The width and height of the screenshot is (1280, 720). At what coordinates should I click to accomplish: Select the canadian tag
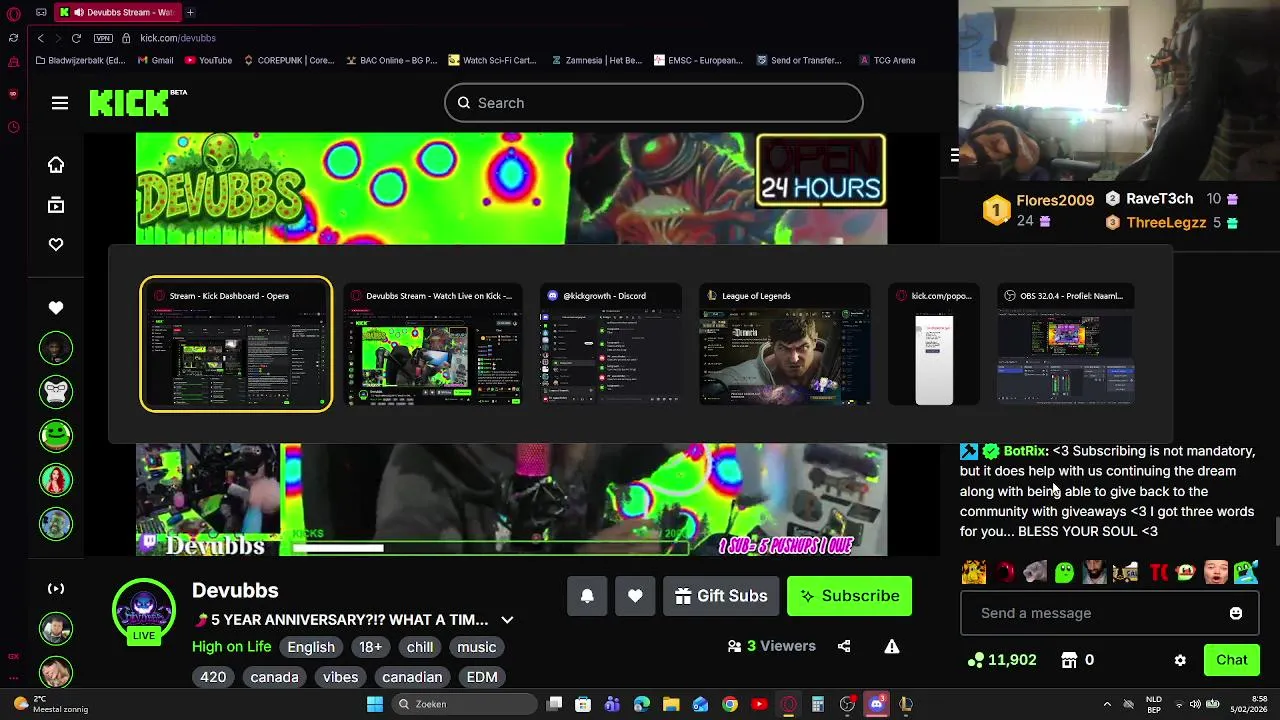[x=412, y=677]
